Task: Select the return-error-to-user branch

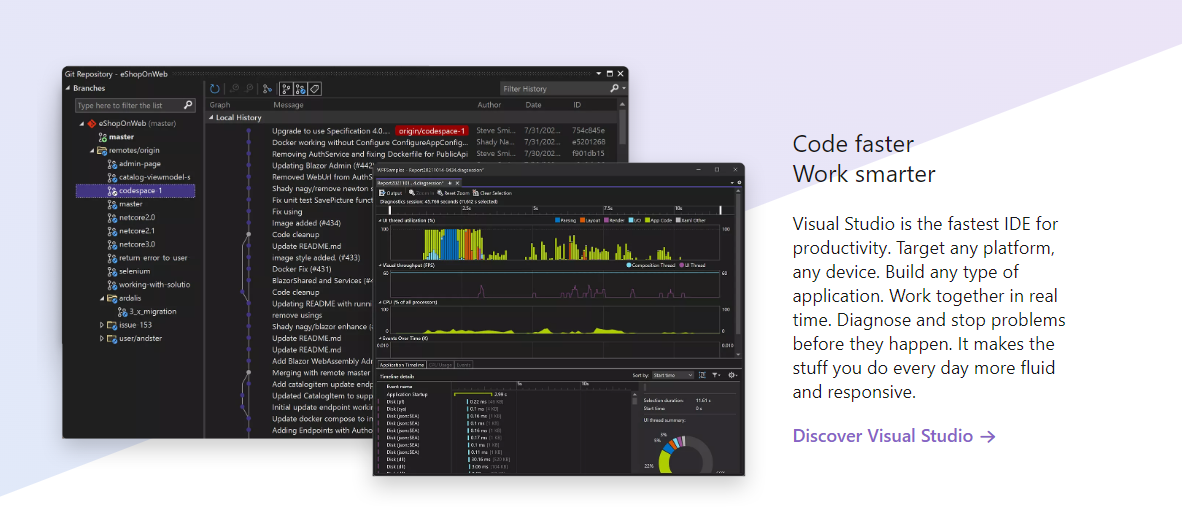Action: pyautogui.click(x=153, y=258)
